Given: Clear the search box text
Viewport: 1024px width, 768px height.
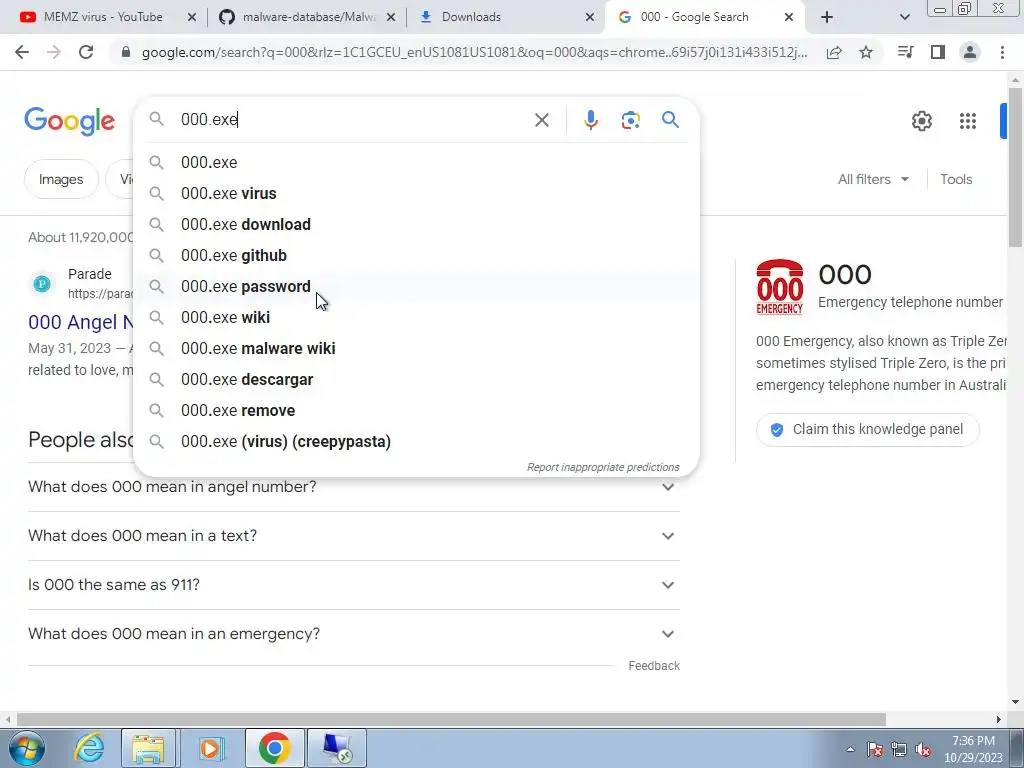Looking at the screenshot, I should (541, 120).
